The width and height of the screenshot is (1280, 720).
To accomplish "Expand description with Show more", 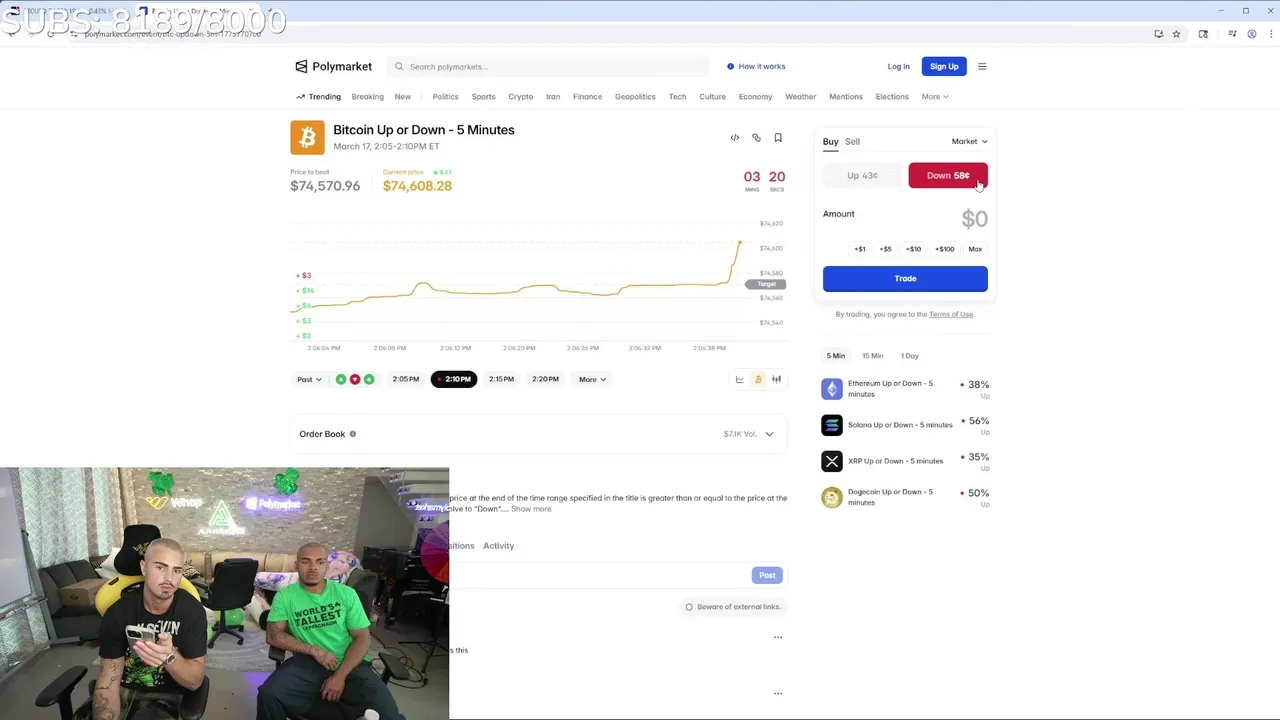I will pos(531,509).
